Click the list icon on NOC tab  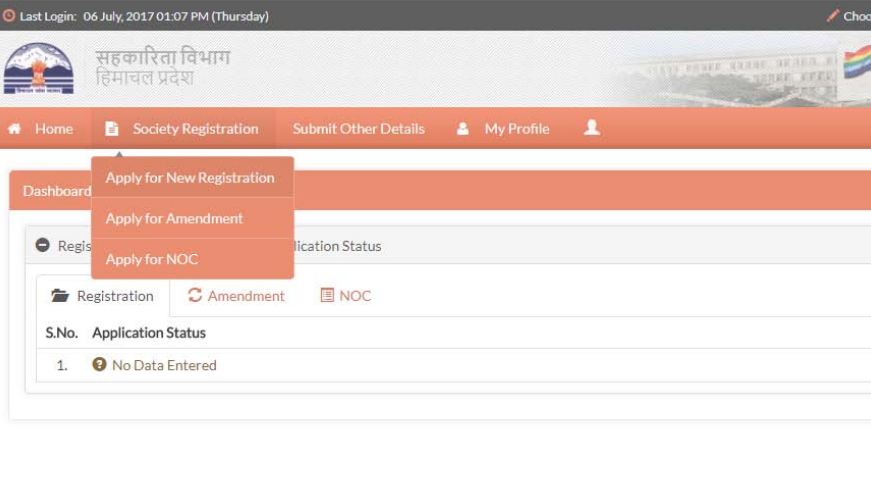[327, 295]
